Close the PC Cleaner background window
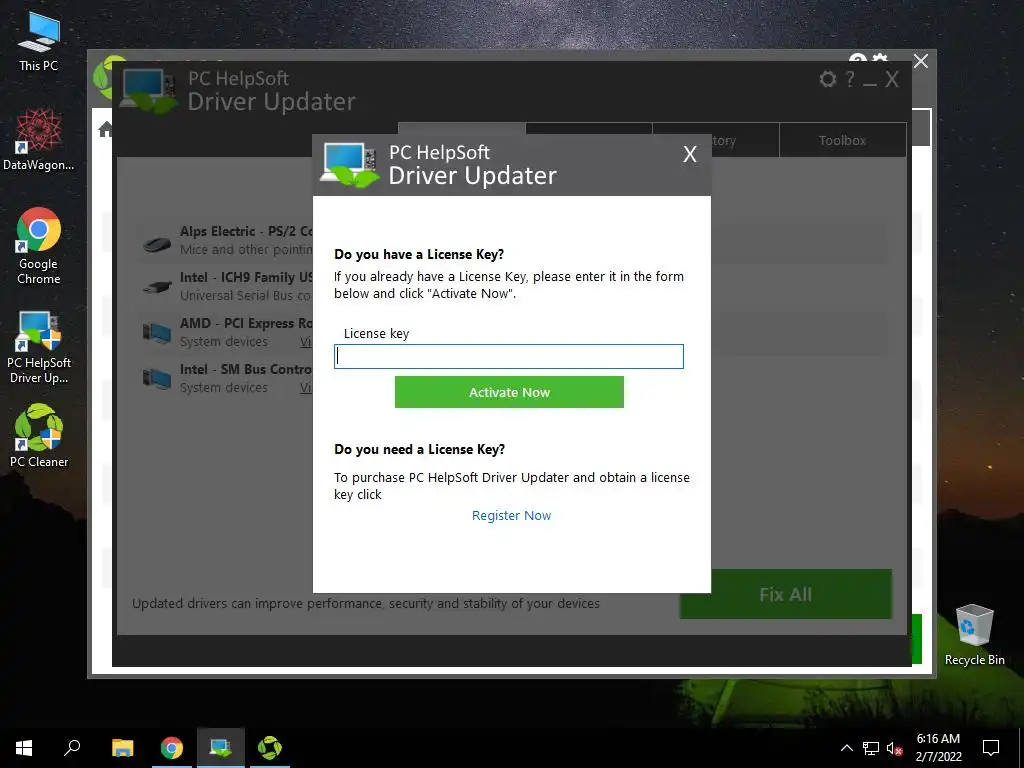 click(x=921, y=61)
